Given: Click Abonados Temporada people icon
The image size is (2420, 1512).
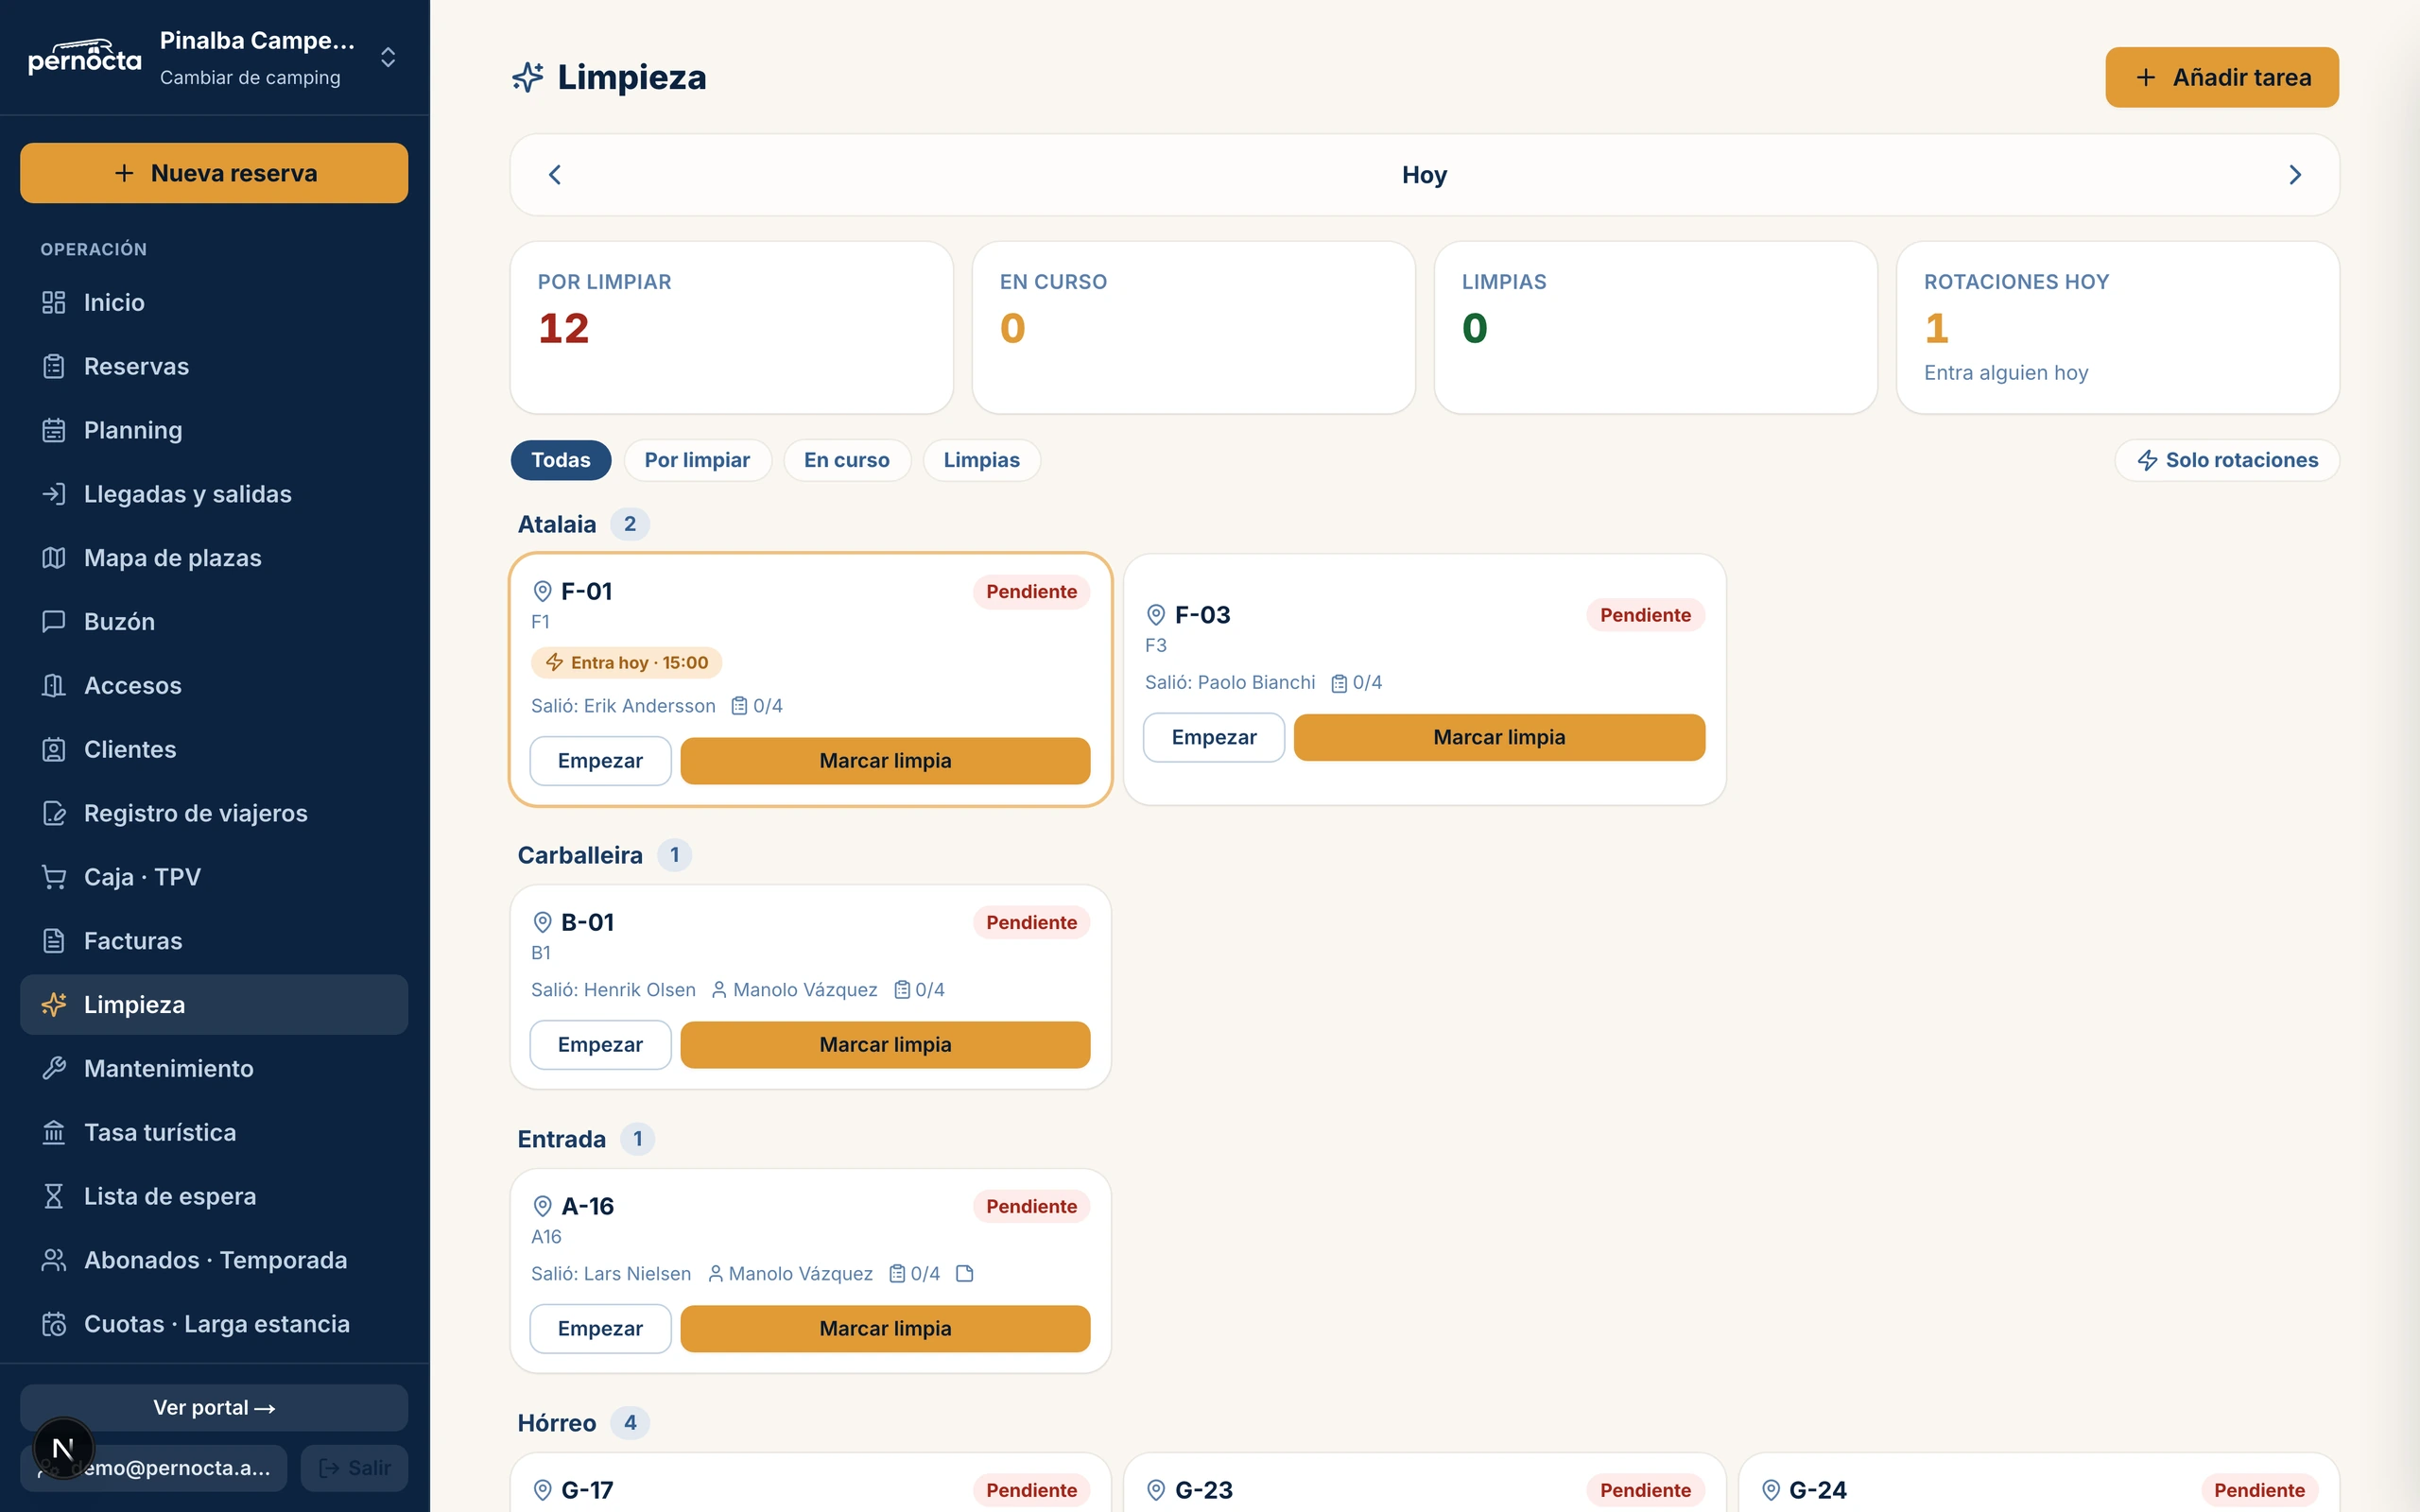Looking at the screenshot, I should pyautogui.click(x=54, y=1260).
